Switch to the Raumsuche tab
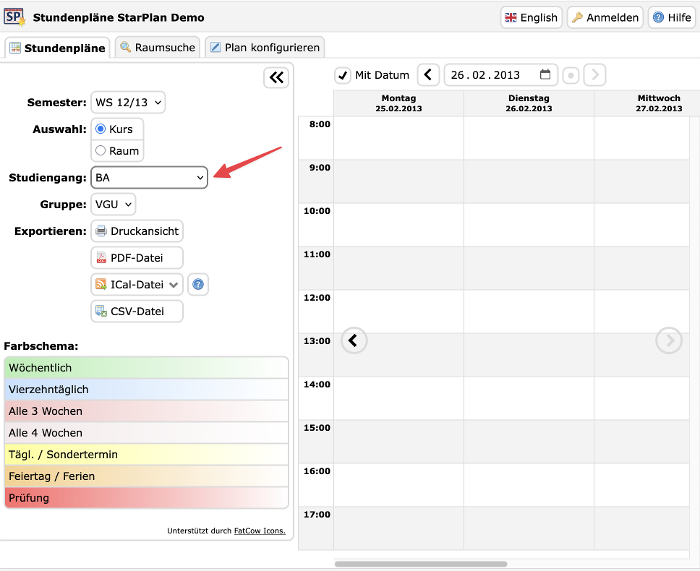 tap(157, 47)
